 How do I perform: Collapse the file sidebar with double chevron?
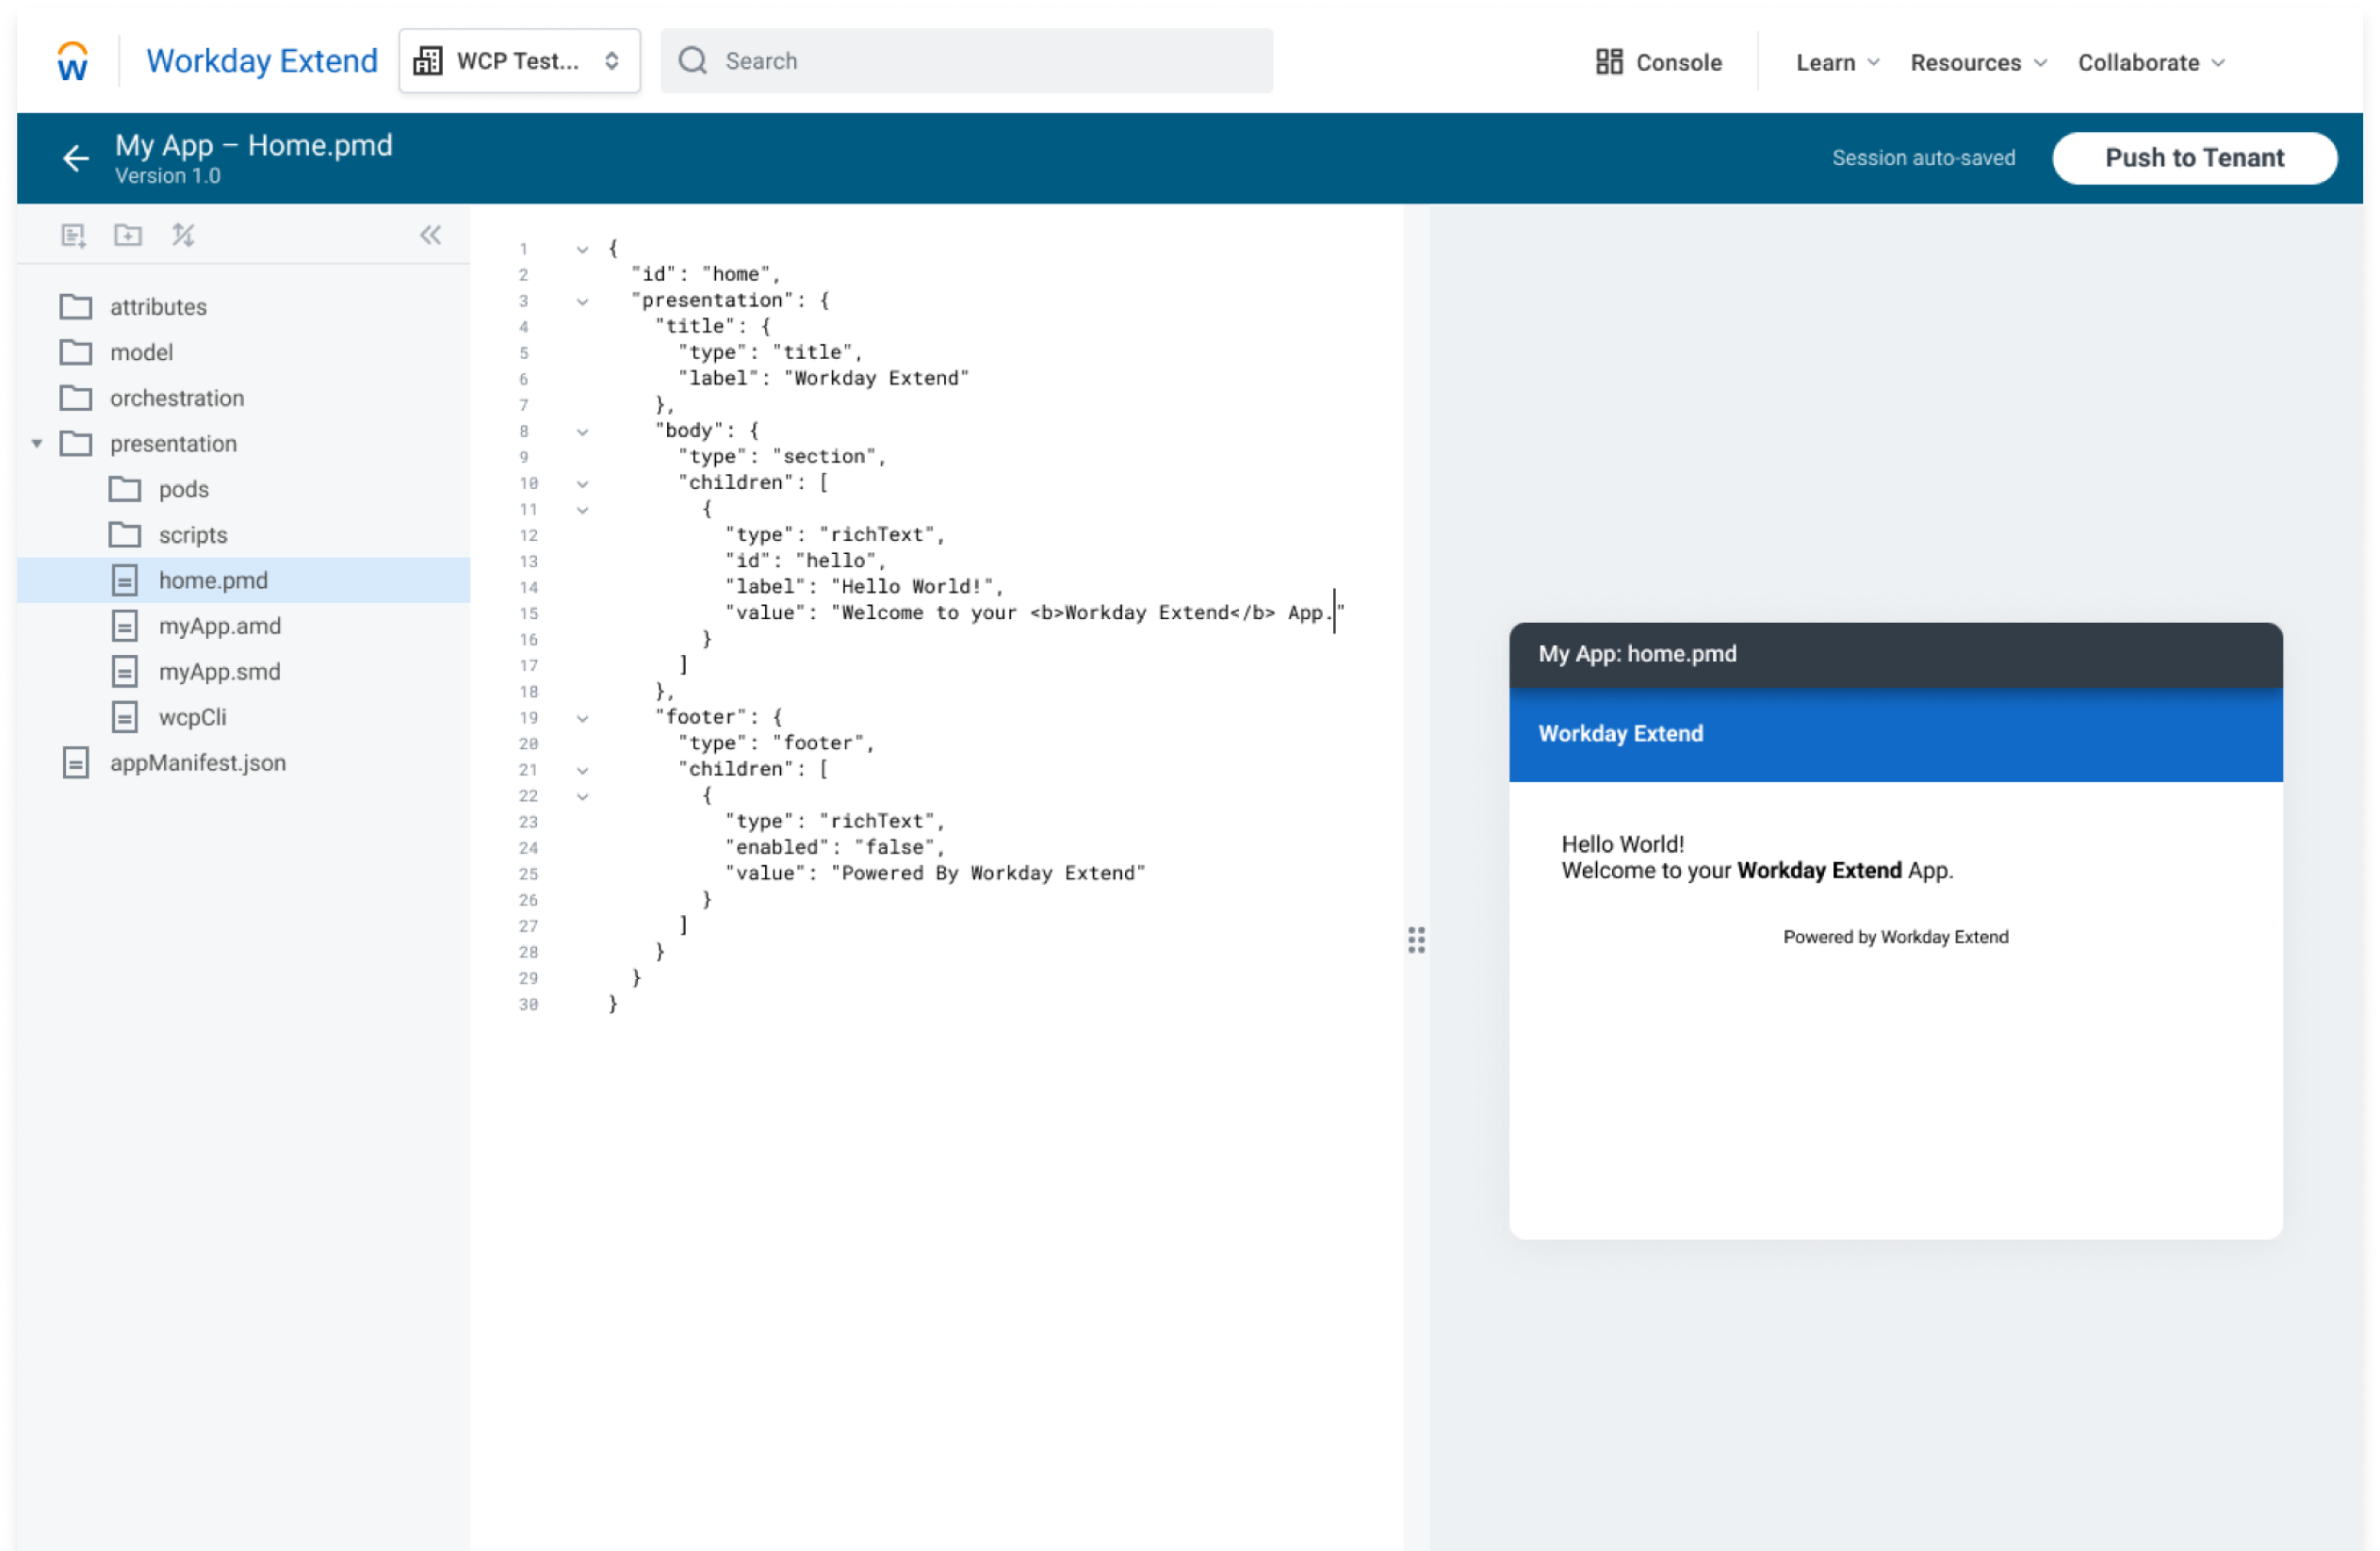[x=430, y=235]
